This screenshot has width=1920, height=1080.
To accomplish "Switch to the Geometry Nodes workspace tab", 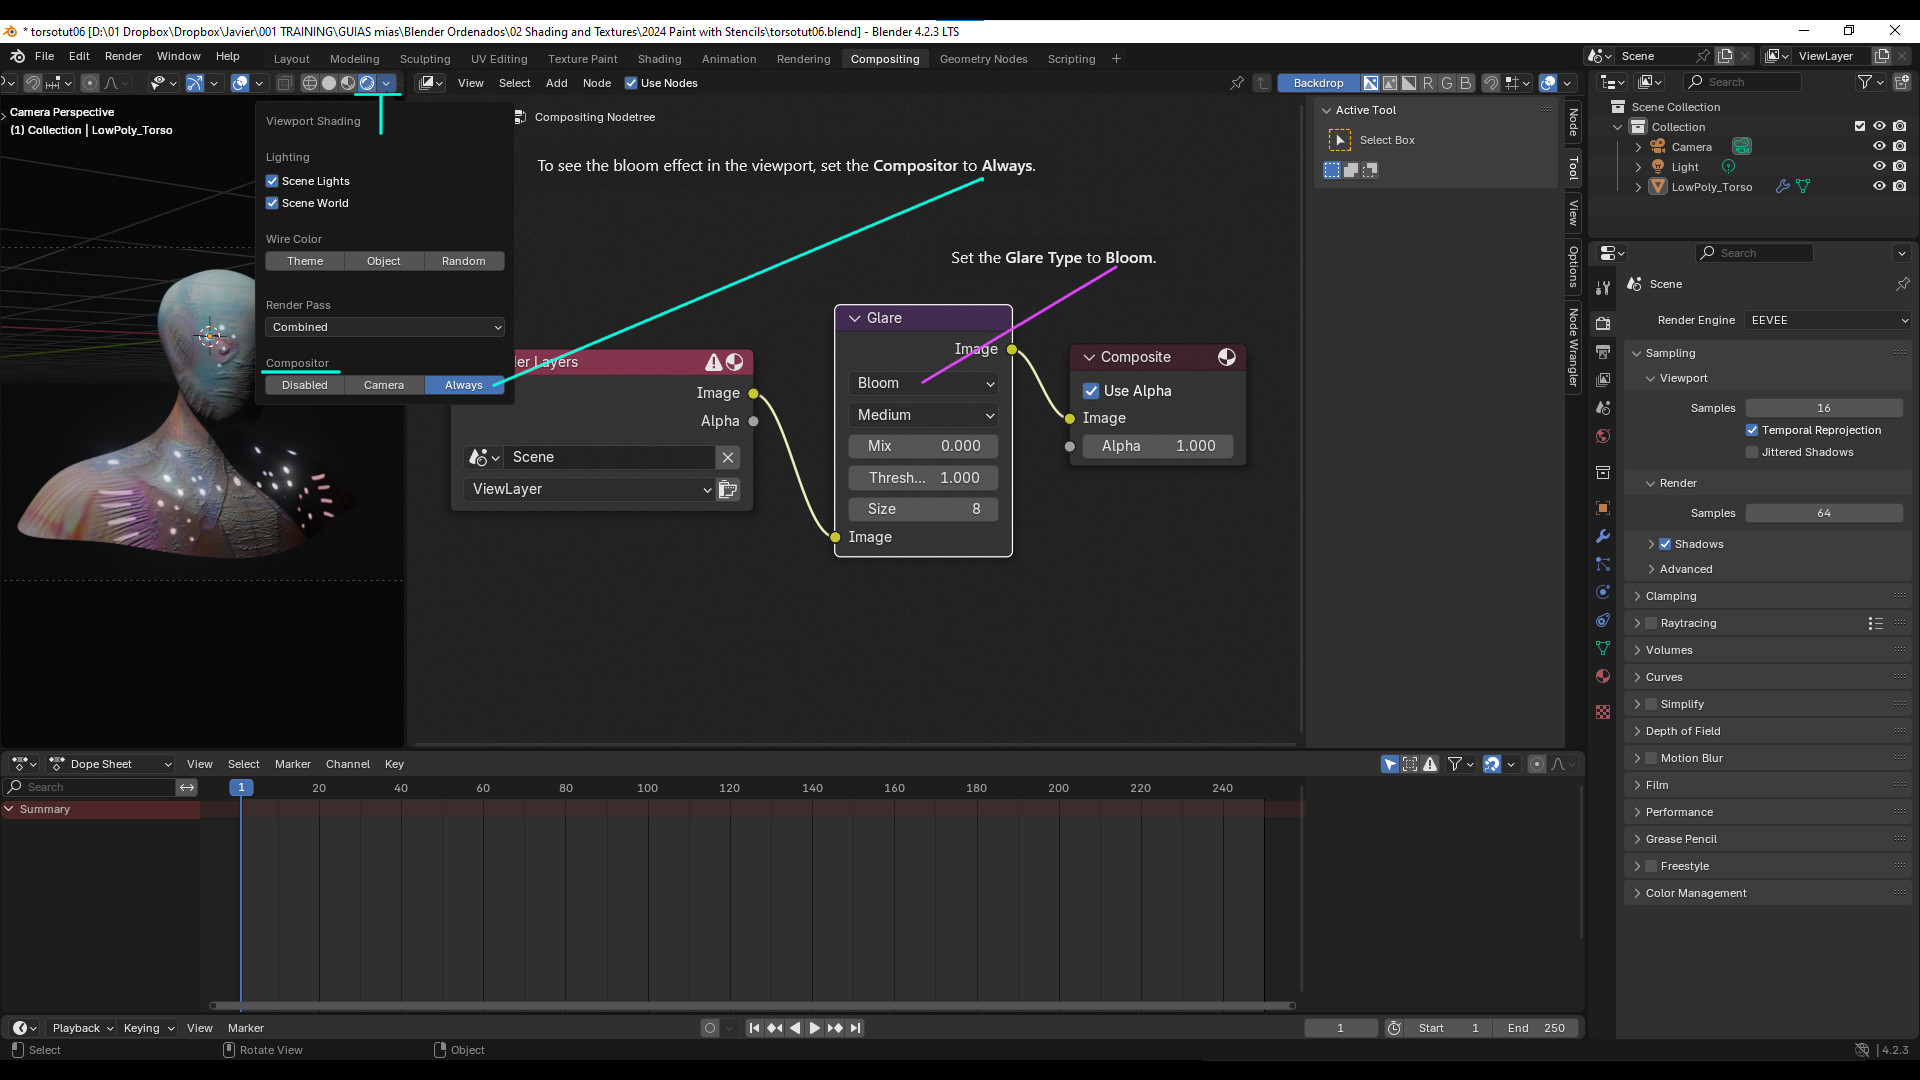I will (x=983, y=59).
